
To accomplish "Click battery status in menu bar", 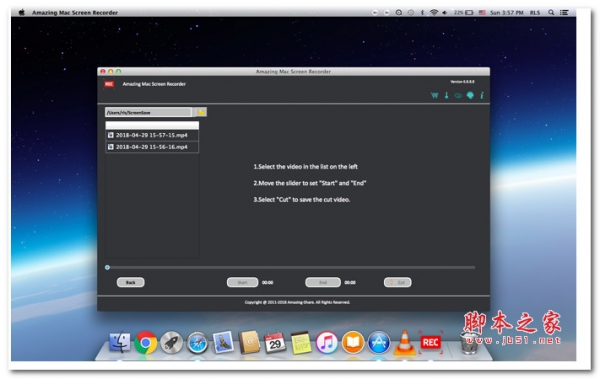I will pos(464,13).
